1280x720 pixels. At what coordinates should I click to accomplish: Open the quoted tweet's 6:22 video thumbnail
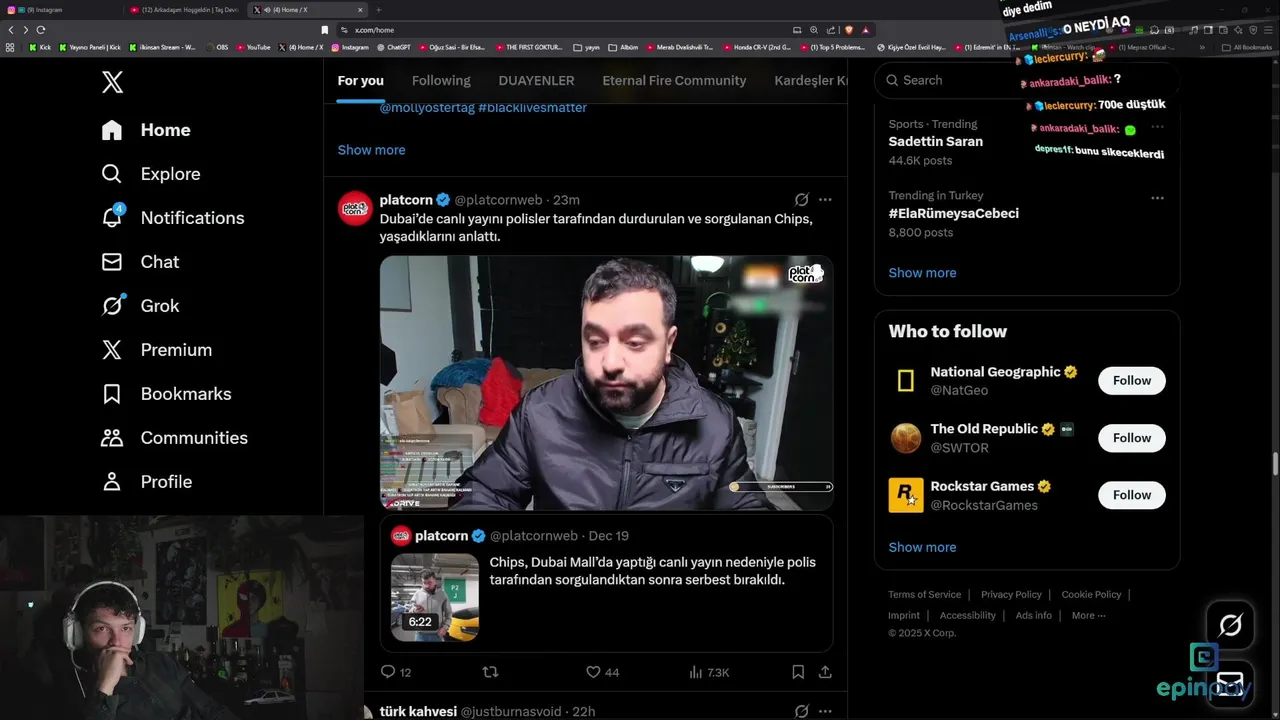[x=435, y=597]
